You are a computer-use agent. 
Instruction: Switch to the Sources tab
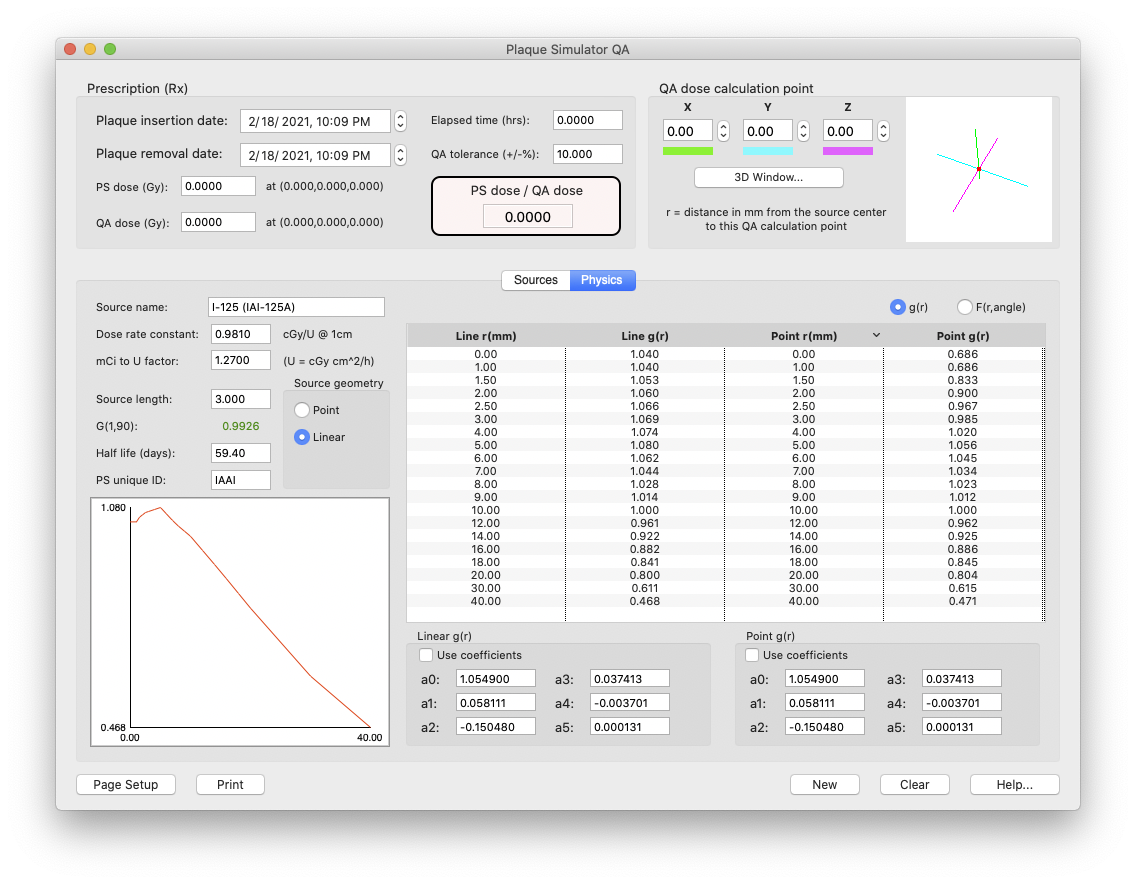click(x=535, y=280)
